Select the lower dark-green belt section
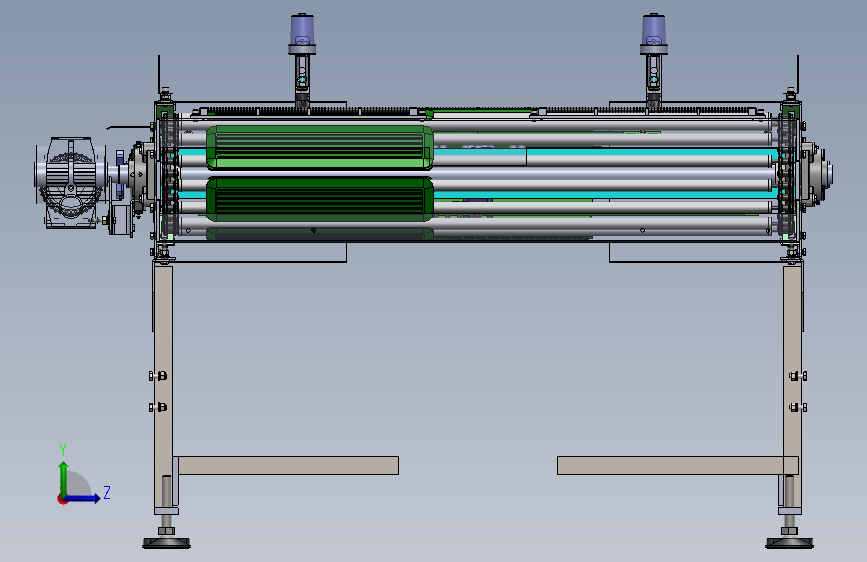The height and width of the screenshot is (562, 867). coord(320,199)
